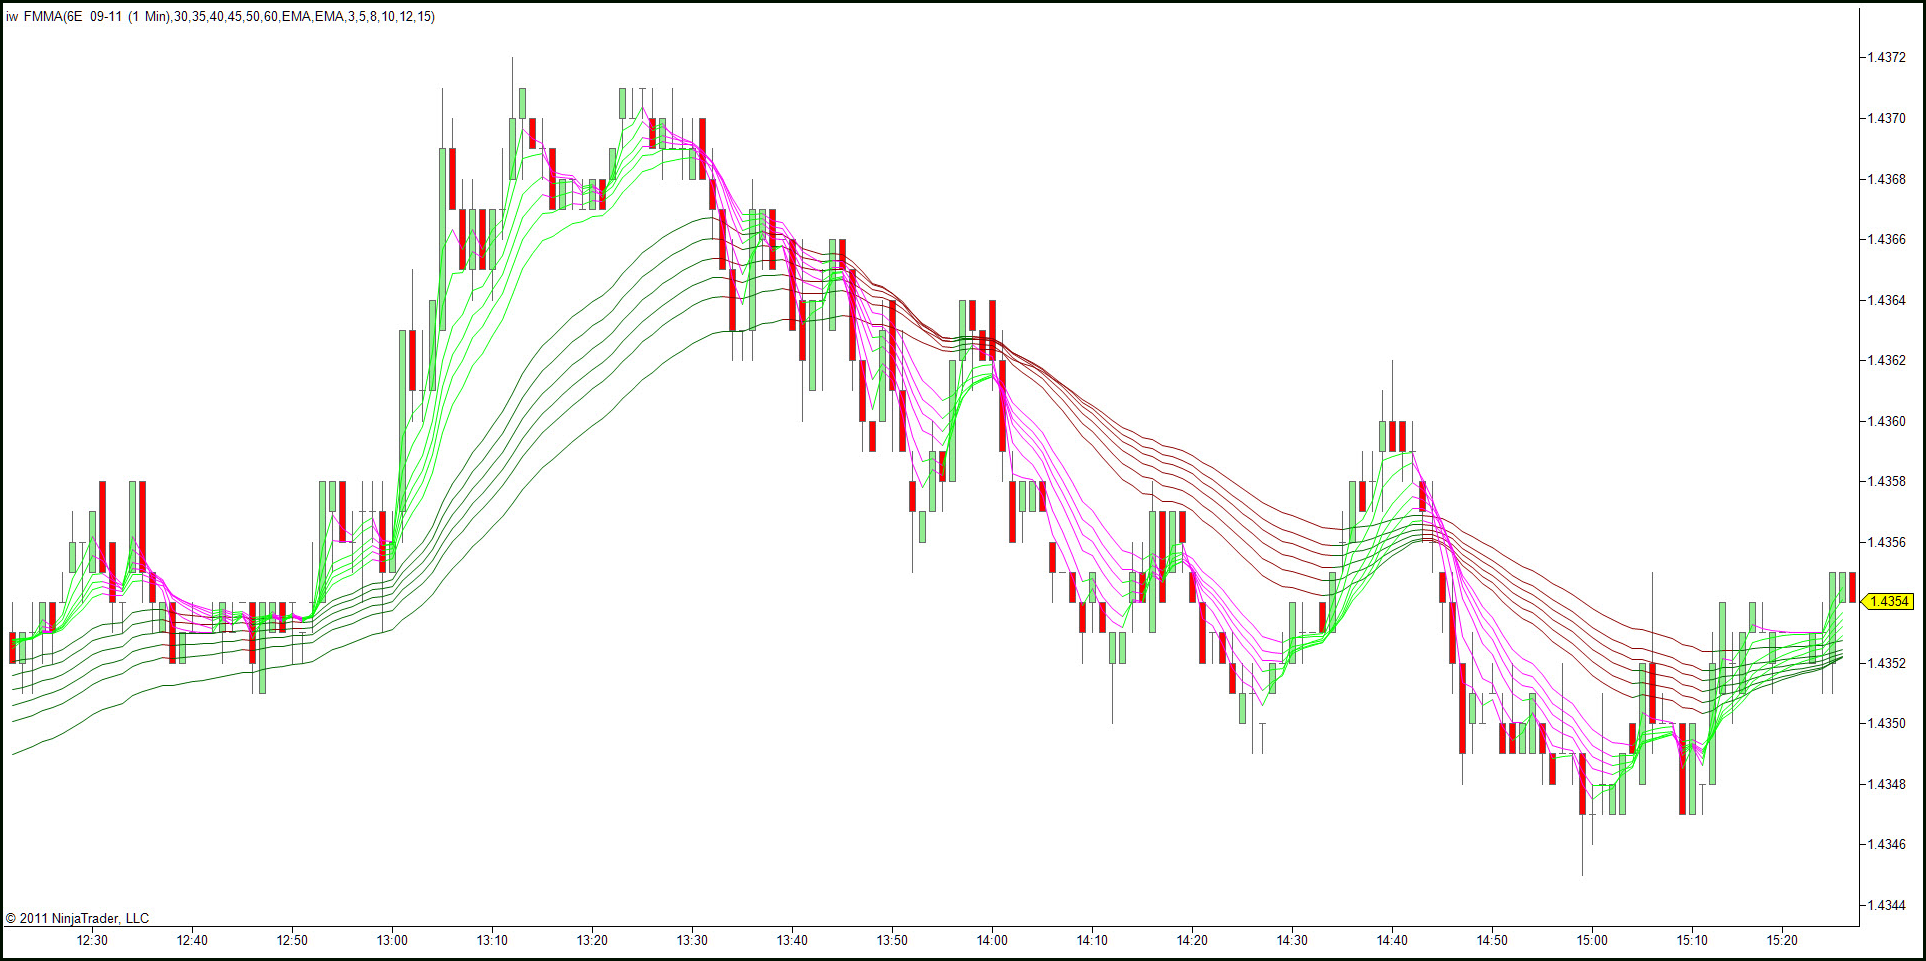Click the 2011 NinjaTrader, LLC copyright text

(77, 918)
